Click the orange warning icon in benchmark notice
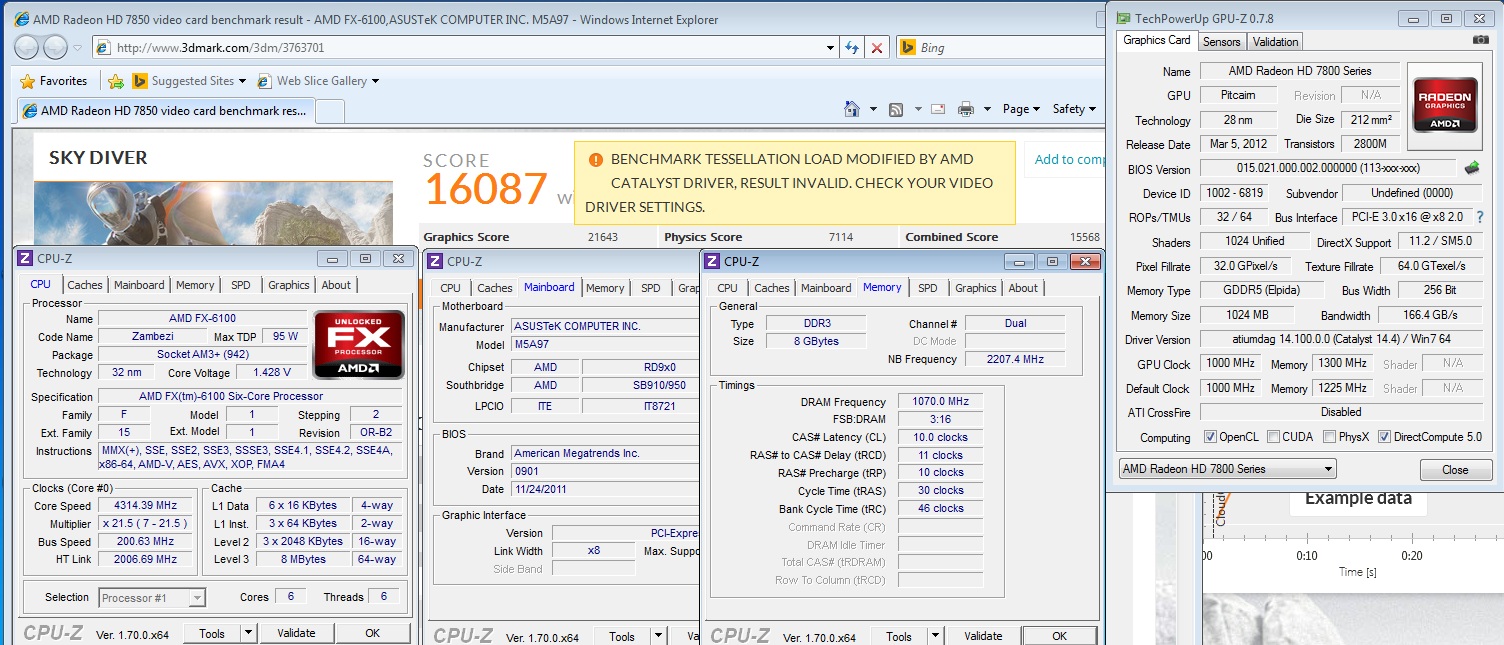Screen dimensions: 1504x645 [595, 159]
